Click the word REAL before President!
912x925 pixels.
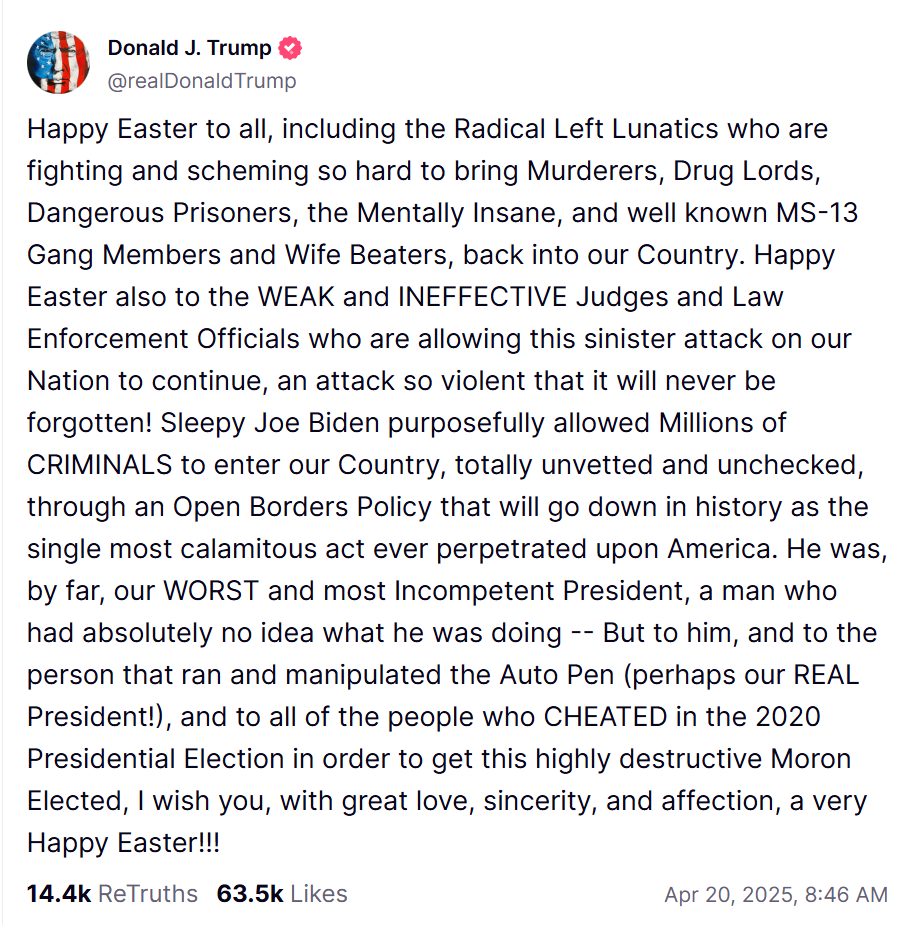[x=826, y=675]
